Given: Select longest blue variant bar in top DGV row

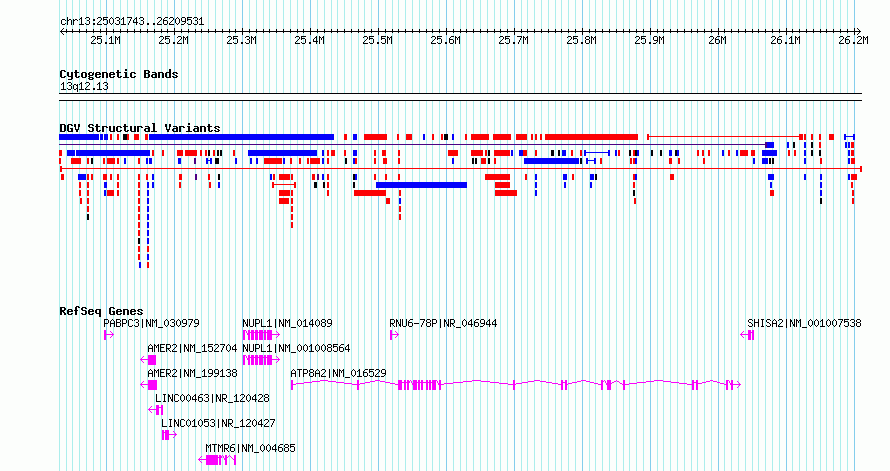Looking at the screenshot, I should [x=241, y=137].
